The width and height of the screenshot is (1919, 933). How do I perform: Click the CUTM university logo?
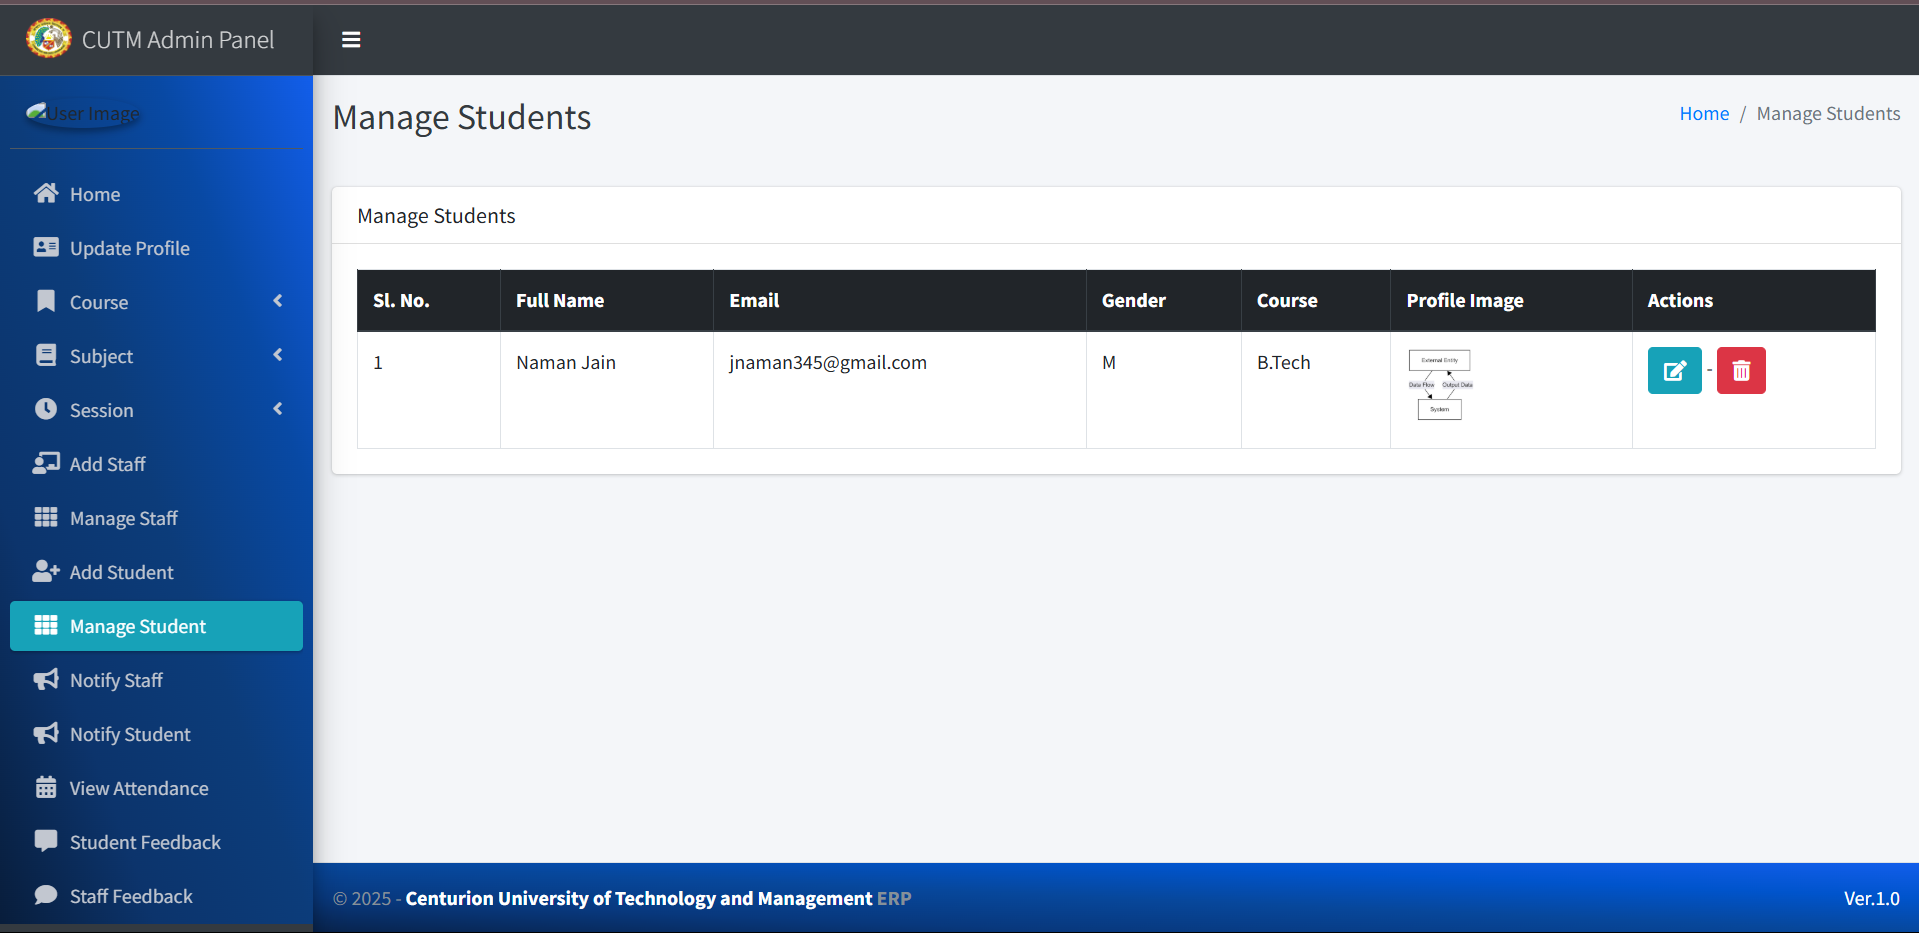(x=48, y=39)
